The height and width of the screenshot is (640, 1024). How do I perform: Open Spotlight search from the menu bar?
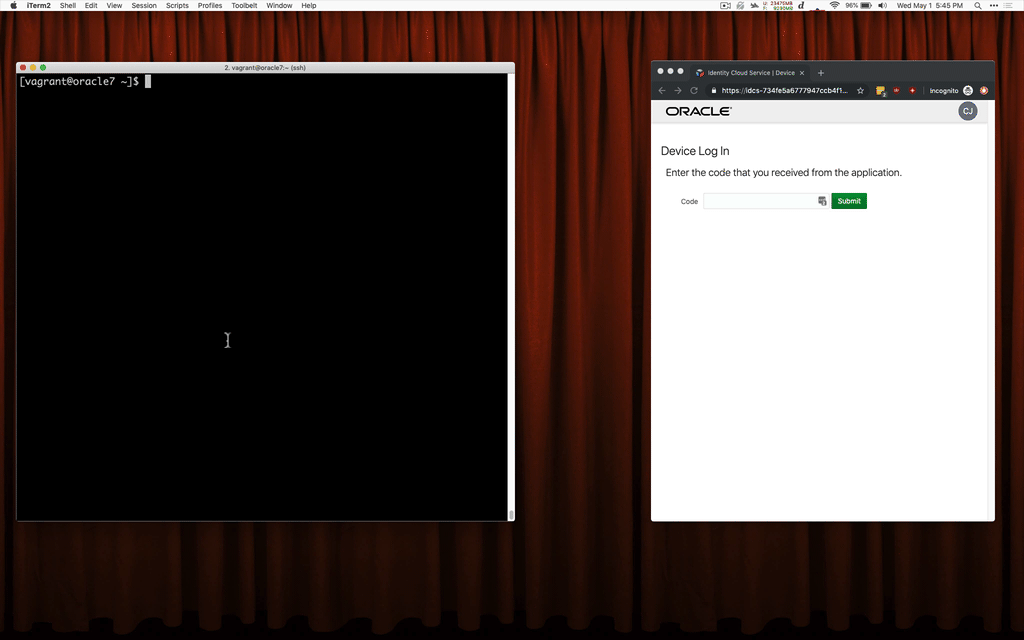(x=977, y=5)
